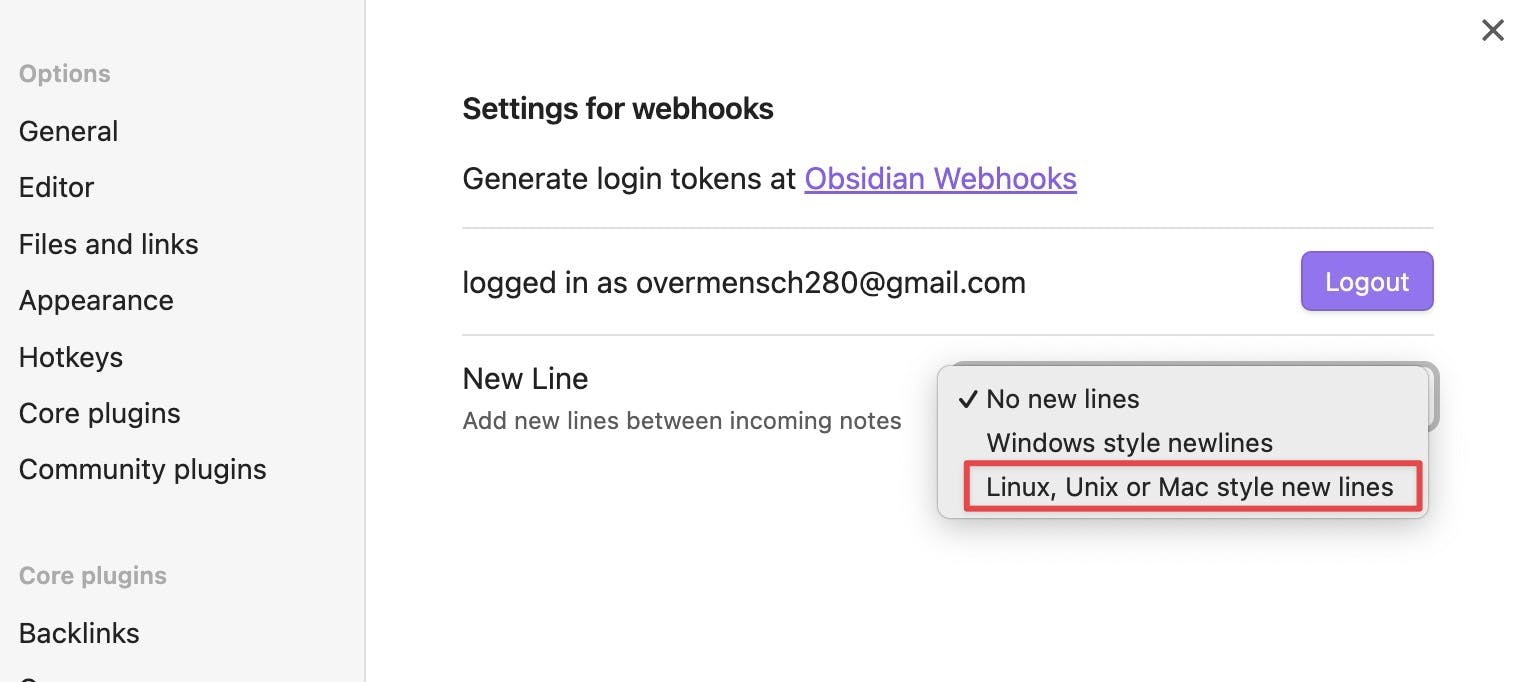The height and width of the screenshot is (682, 1514).
Task: Choose the checked No new lines option
Action: [1062, 399]
